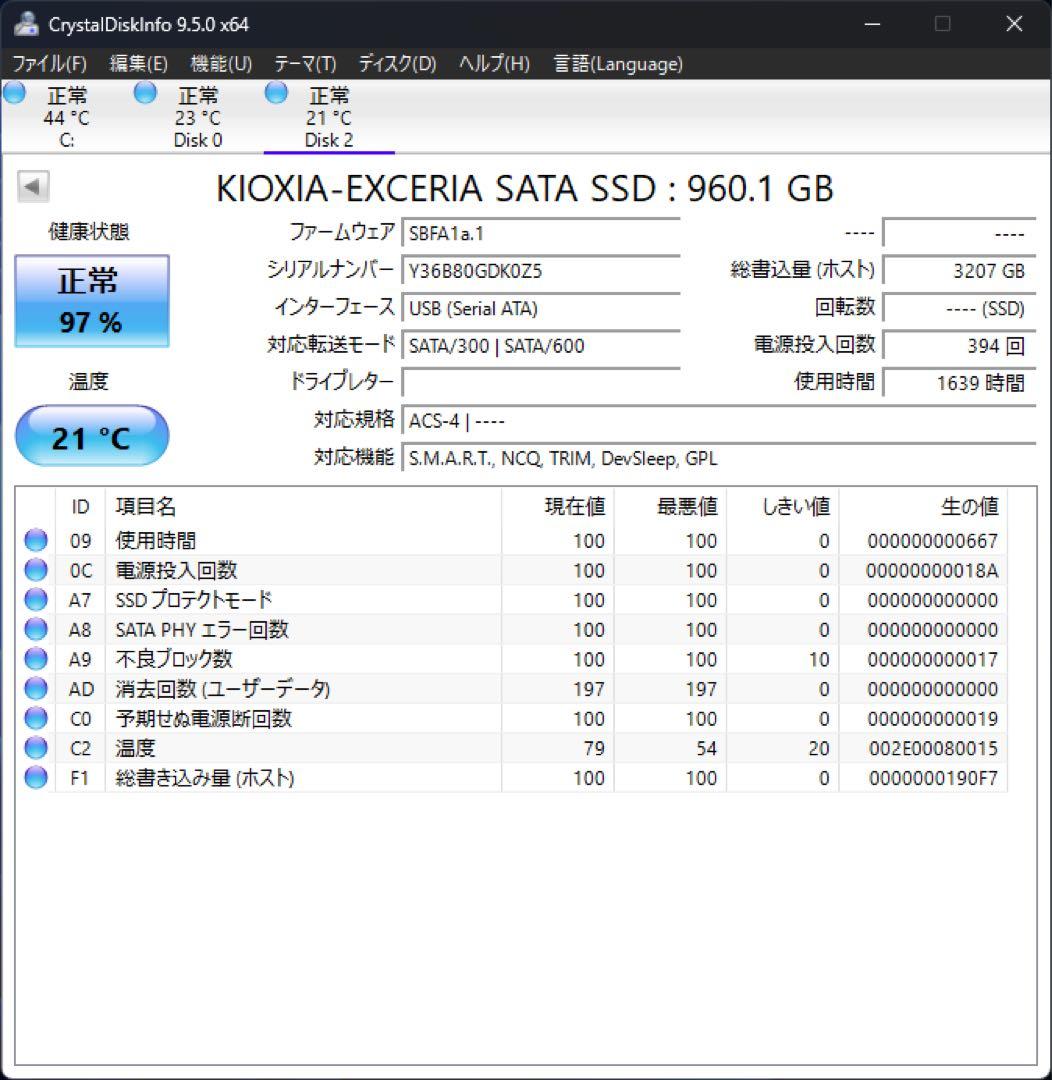Screen dimensions: 1052x1080
Task: Open the ディスク(D) menu
Action: (398, 64)
